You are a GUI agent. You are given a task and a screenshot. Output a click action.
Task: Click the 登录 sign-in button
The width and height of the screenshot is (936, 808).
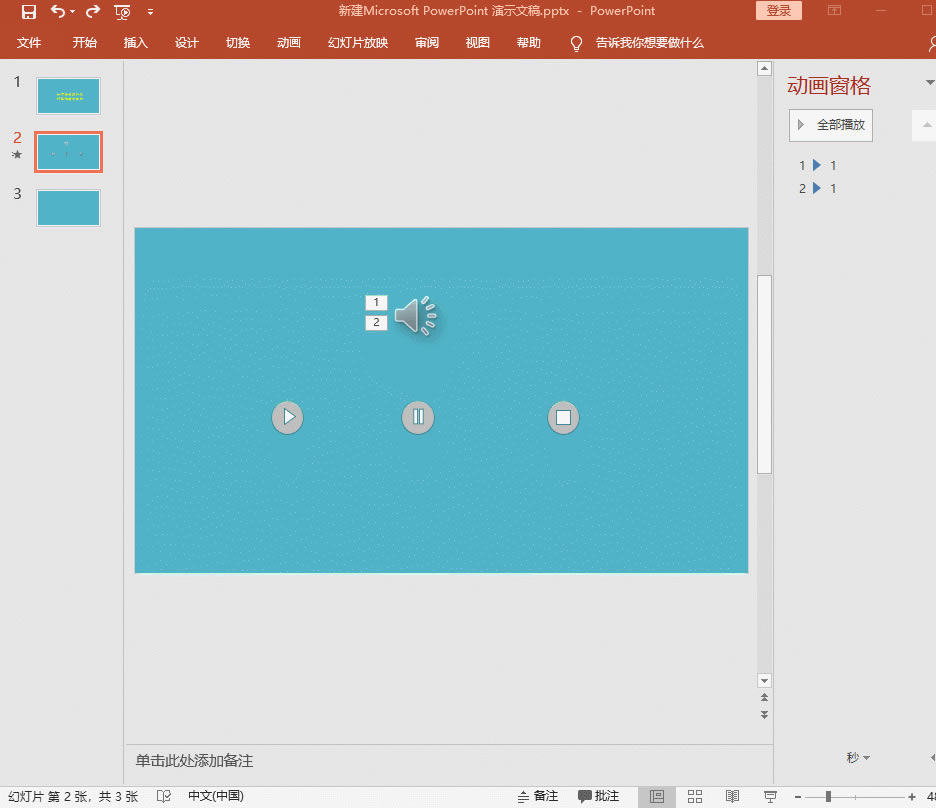pyautogui.click(x=778, y=11)
